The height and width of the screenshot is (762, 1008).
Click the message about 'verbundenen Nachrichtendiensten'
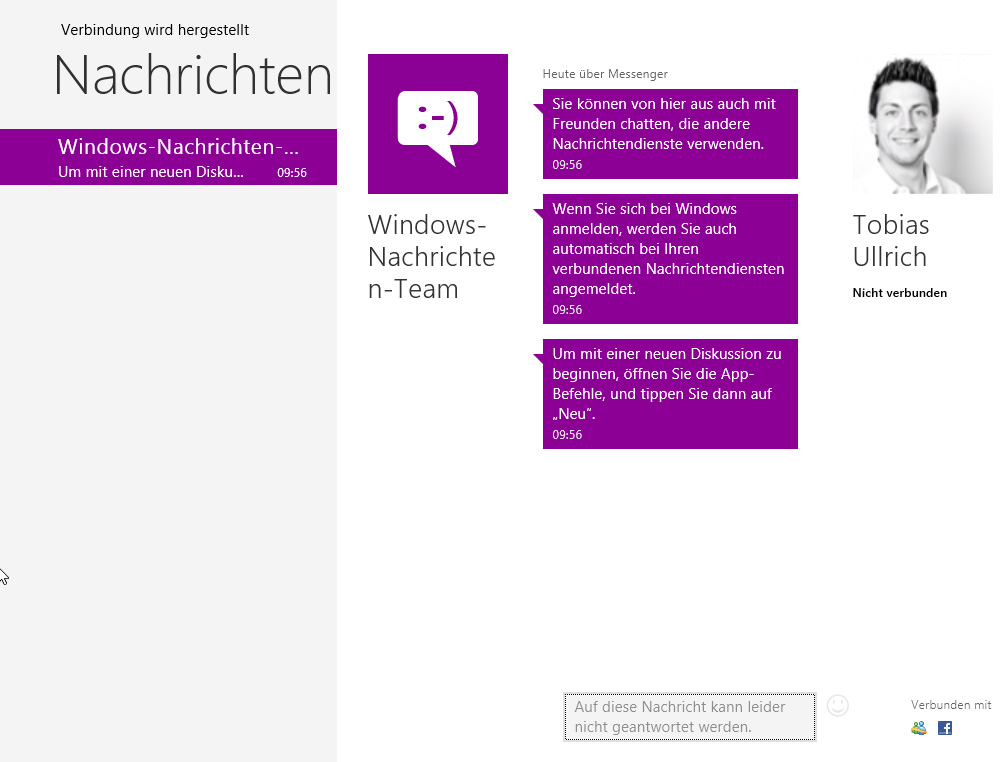click(670, 259)
